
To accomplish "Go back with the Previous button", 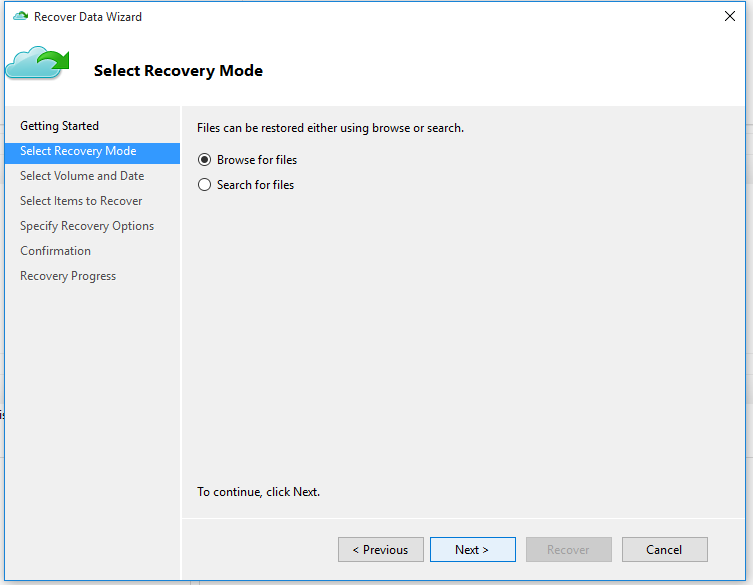I will click(380, 549).
